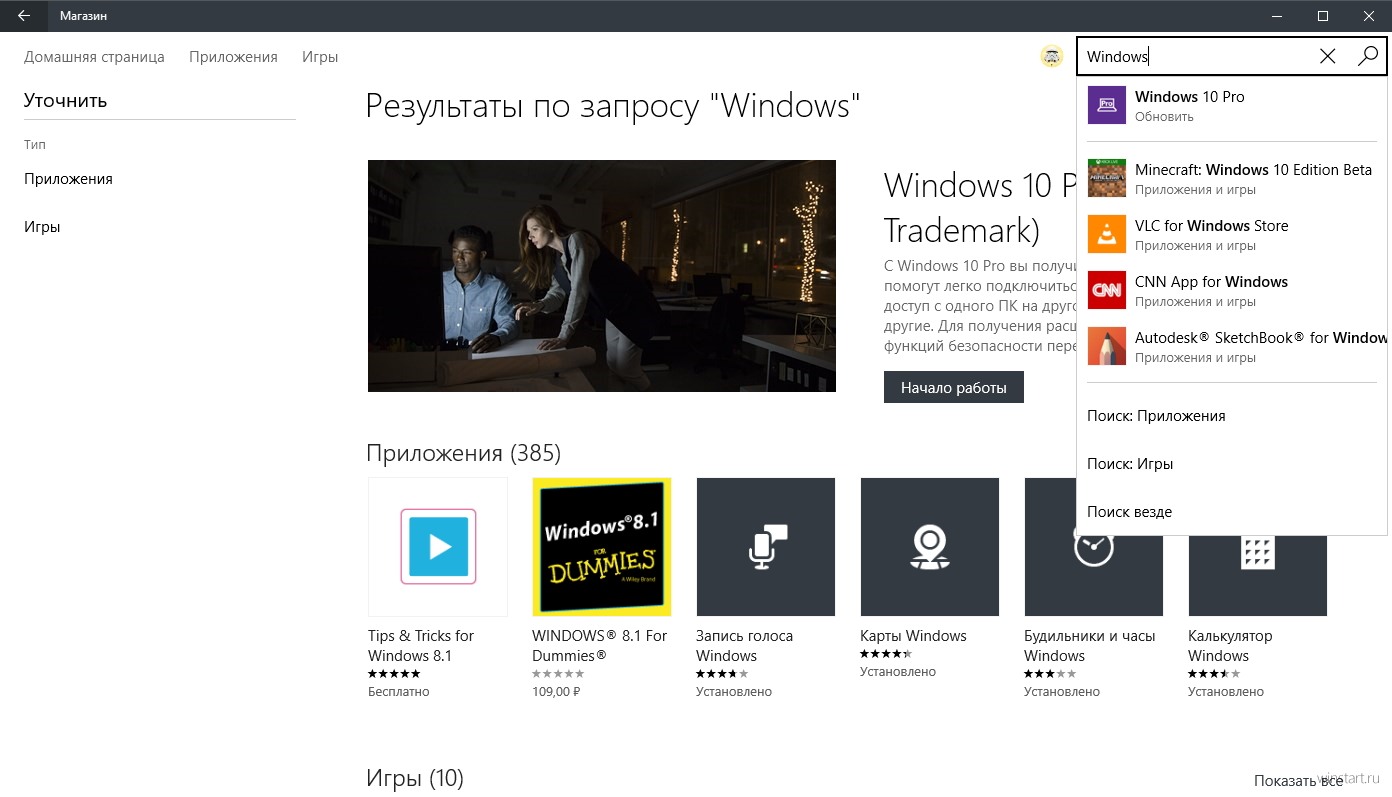The image size is (1392, 797).
Task: Click Запись голоса Windows title
Action: coord(744,646)
